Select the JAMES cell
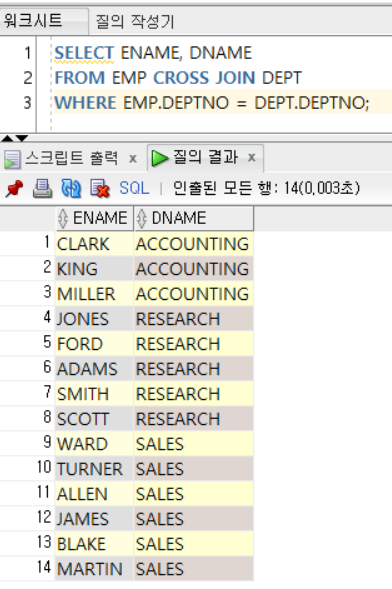The width and height of the screenshot is (392, 589). point(94,518)
